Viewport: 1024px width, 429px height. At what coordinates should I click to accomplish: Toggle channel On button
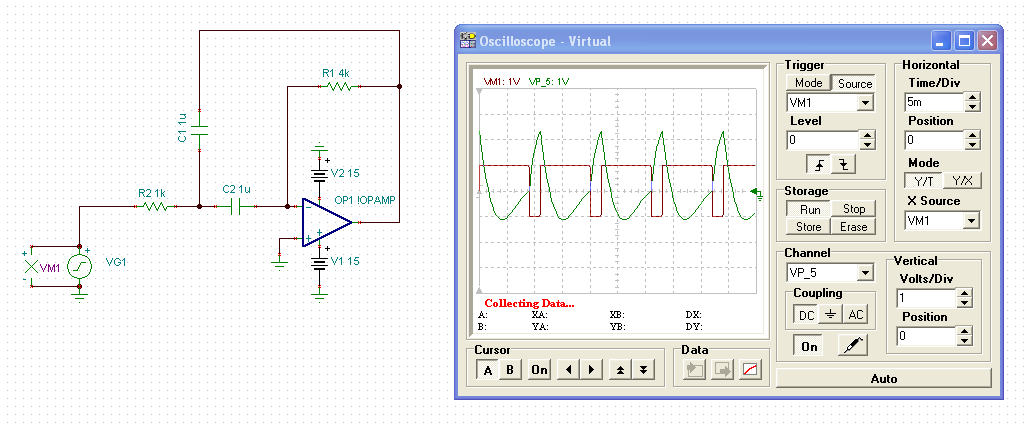coord(809,346)
